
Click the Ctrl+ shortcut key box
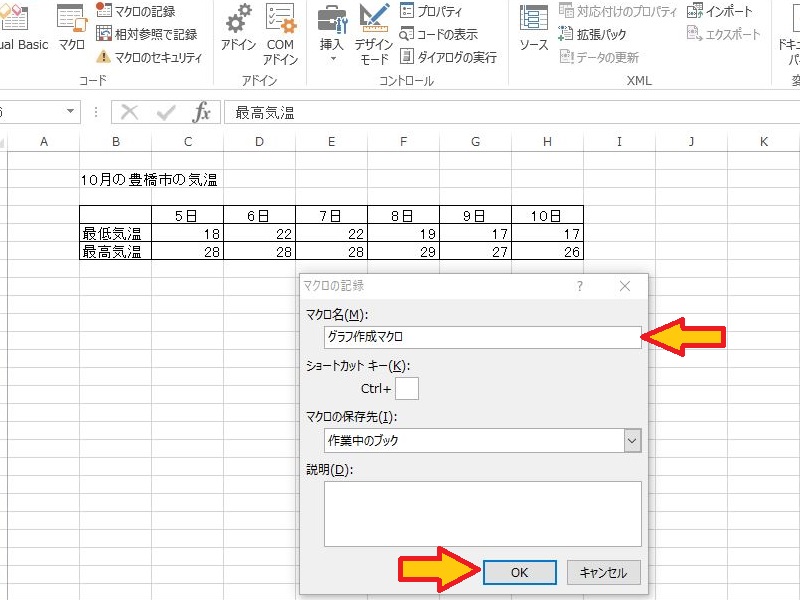(x=407, y=388)
